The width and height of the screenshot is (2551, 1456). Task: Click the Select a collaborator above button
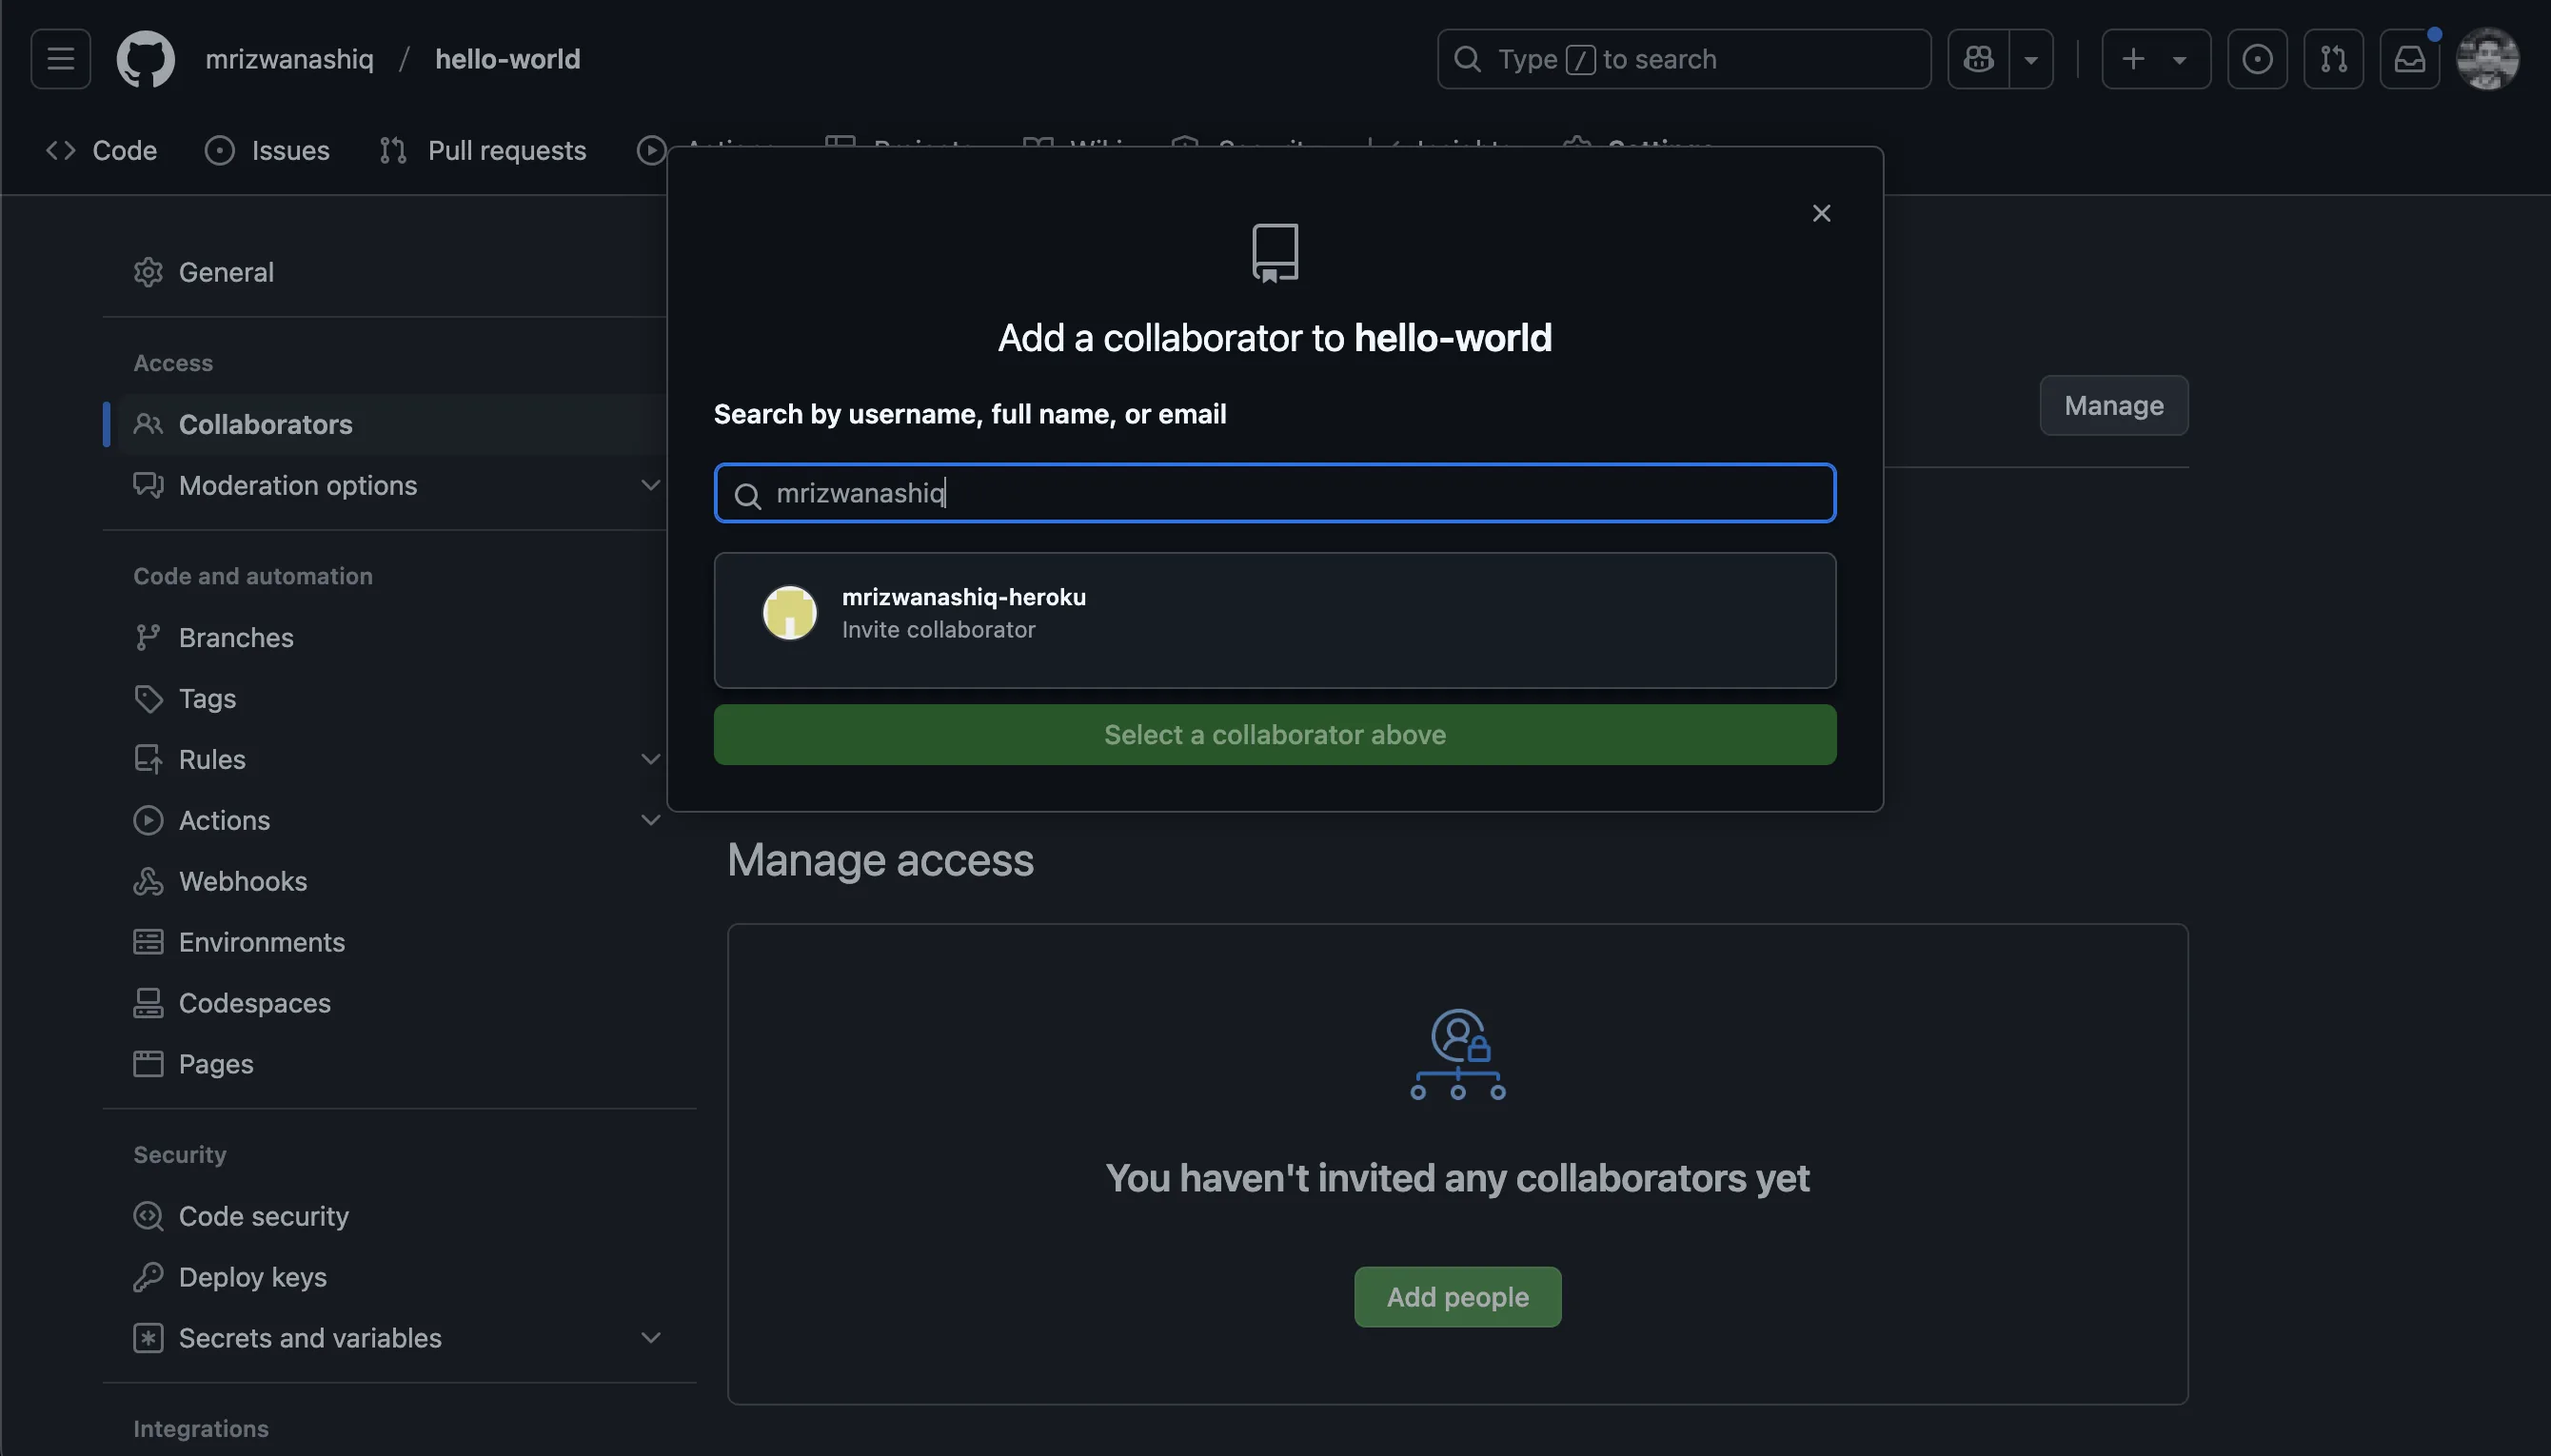pyautogui.click(x=1275, y=735)
